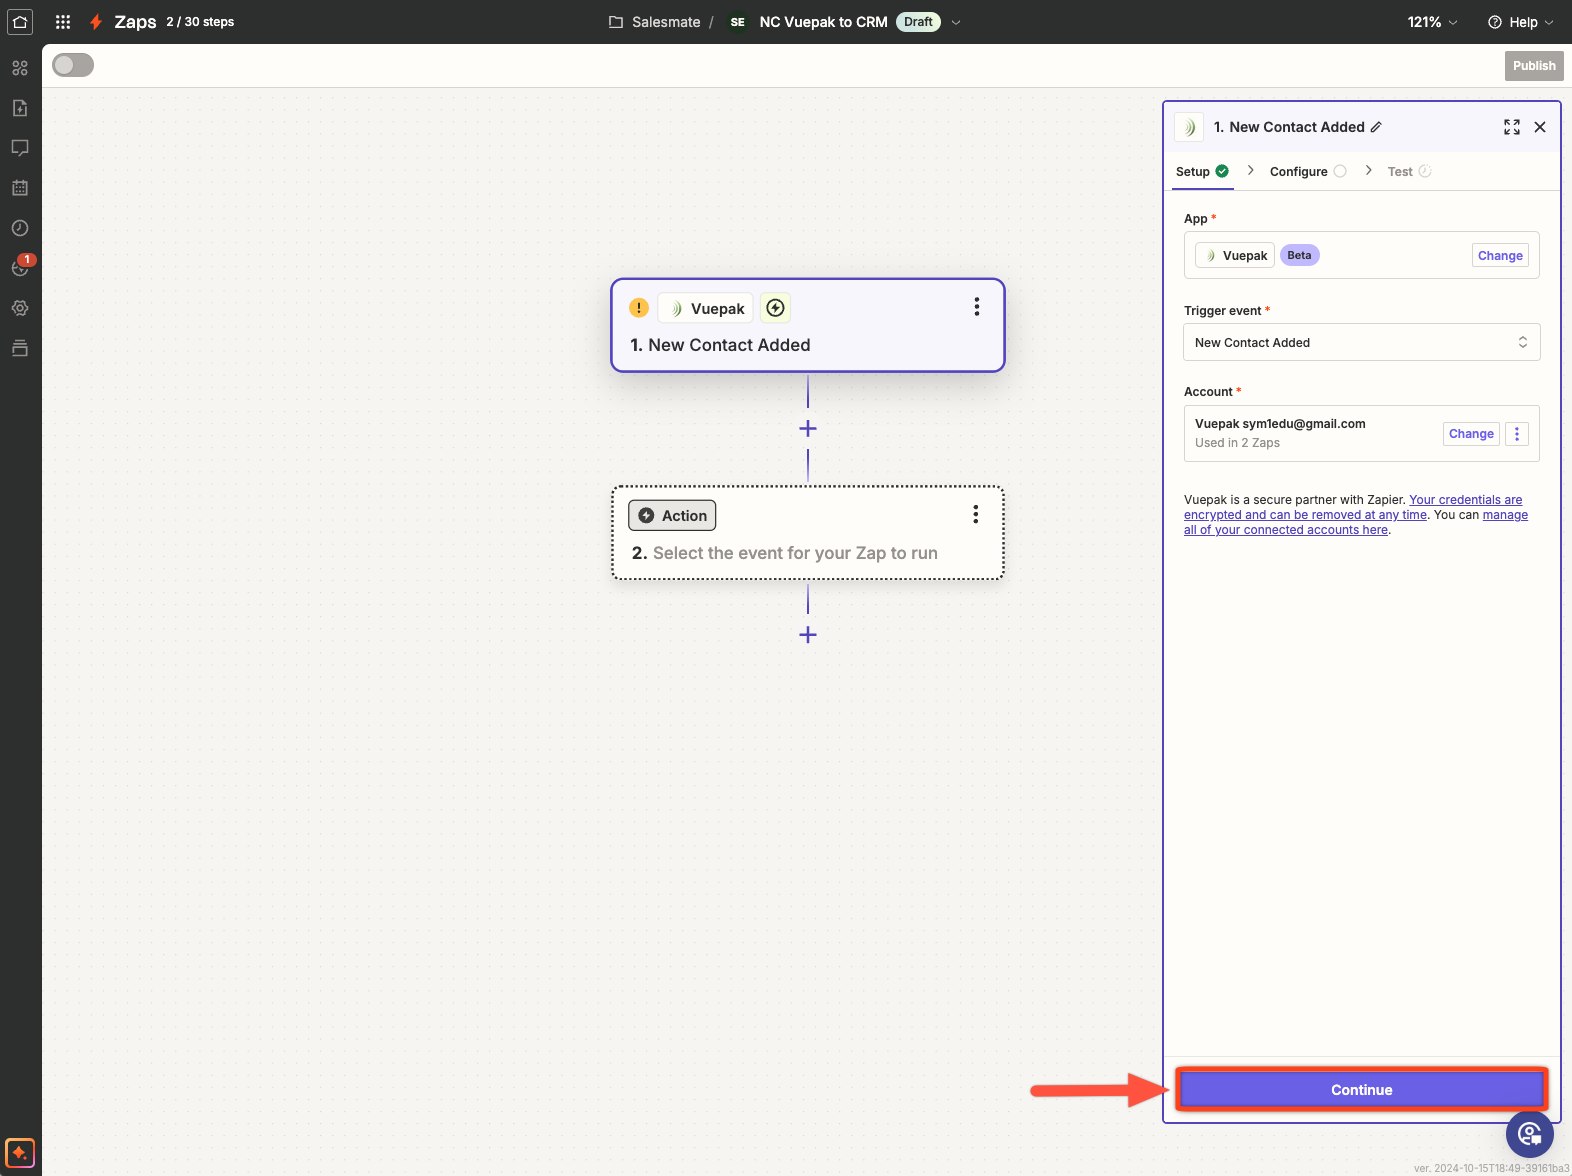Open the Trigger event dropdown
Screen dimensions: 1572x1176
[x=1361, y=342]
